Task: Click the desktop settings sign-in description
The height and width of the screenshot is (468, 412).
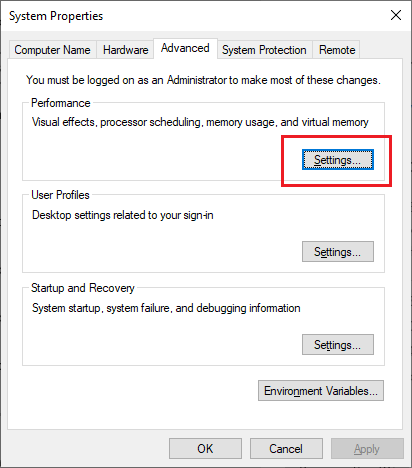Action: [123, 215]
